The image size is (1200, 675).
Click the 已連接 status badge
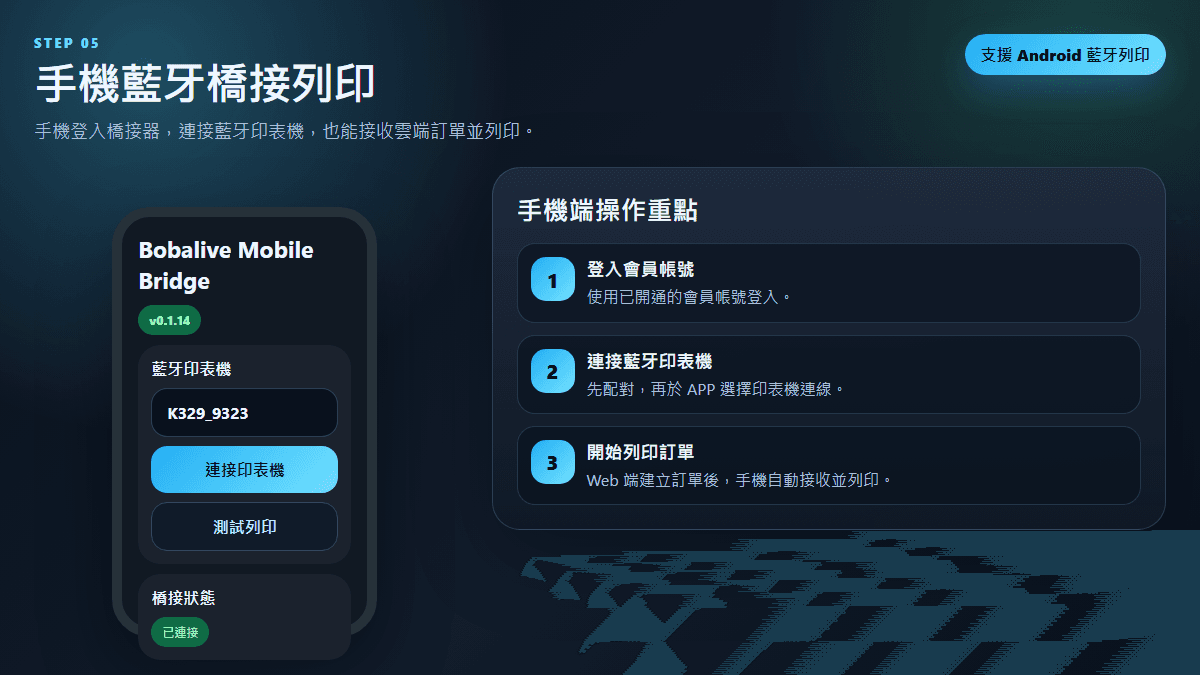click(180, 632)
